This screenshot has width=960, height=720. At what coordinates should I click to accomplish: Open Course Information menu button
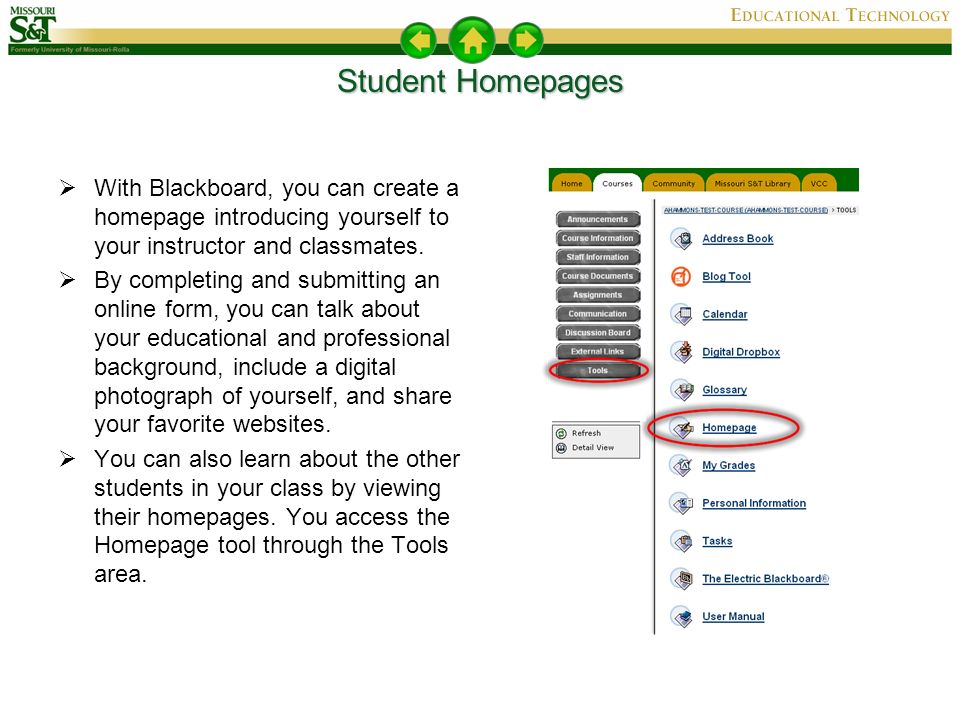[x=598, y=238]
